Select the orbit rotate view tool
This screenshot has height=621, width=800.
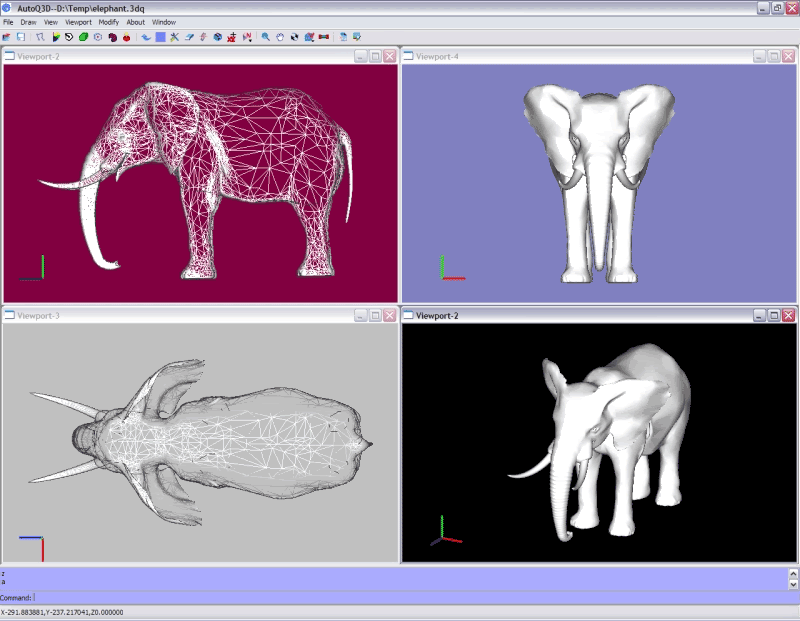pyautogui.click(x=294, y=37)
